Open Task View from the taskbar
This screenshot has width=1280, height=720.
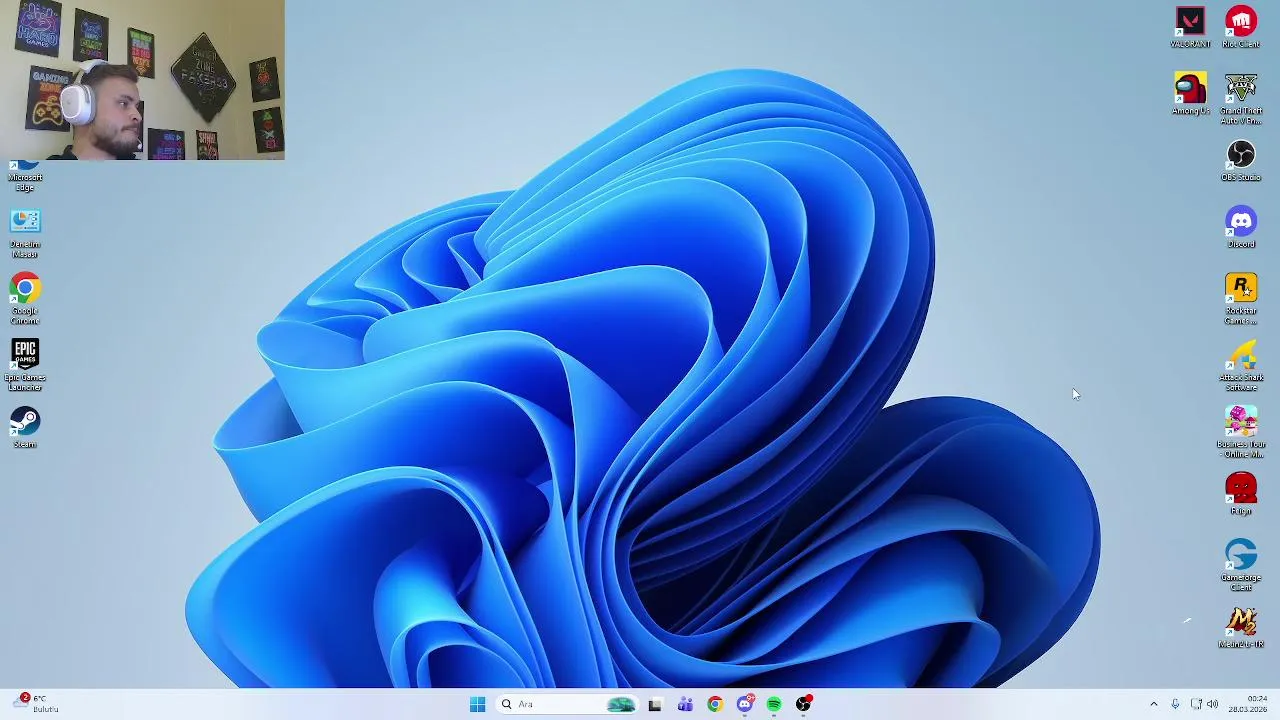(655, 704)
